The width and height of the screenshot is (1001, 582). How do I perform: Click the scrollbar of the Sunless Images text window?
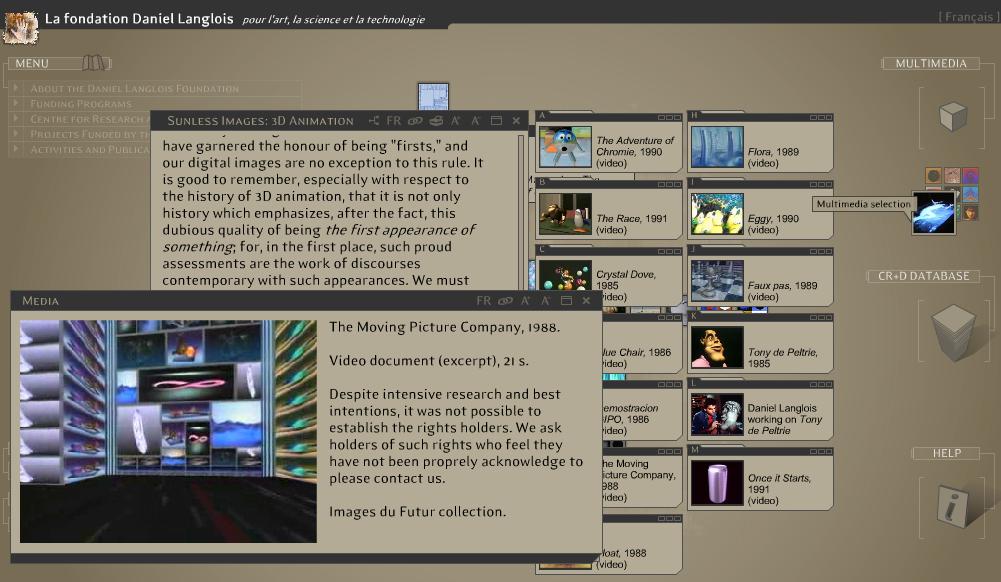pyautogui.click(x=521, y=211)
